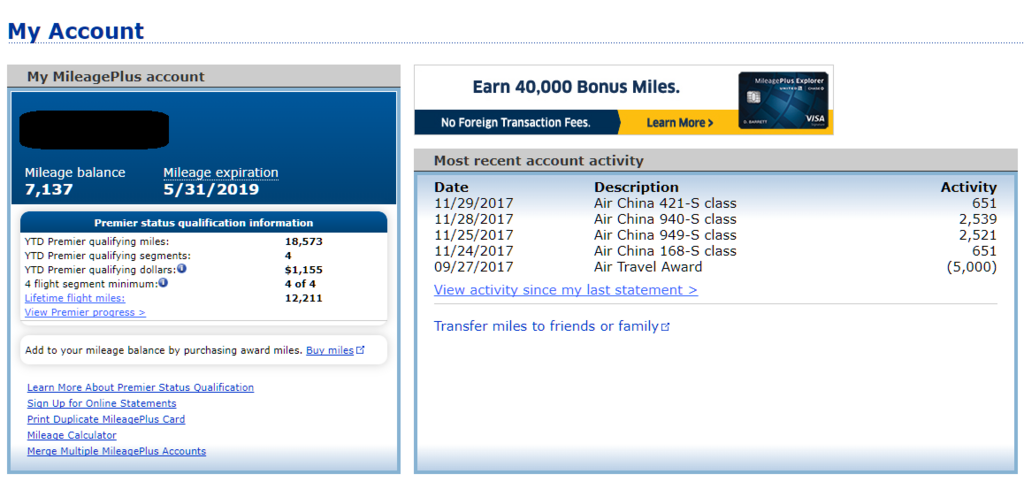The height and width of the screenshot is (482, 1024).
Task: Click Sign Up for Online Statements
Action: click(101, 403)
